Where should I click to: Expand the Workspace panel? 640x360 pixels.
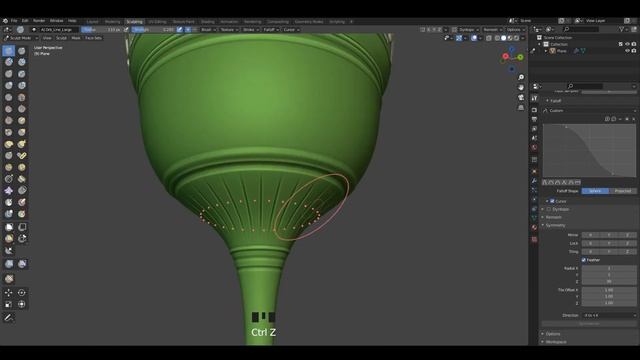pos(555,342)
